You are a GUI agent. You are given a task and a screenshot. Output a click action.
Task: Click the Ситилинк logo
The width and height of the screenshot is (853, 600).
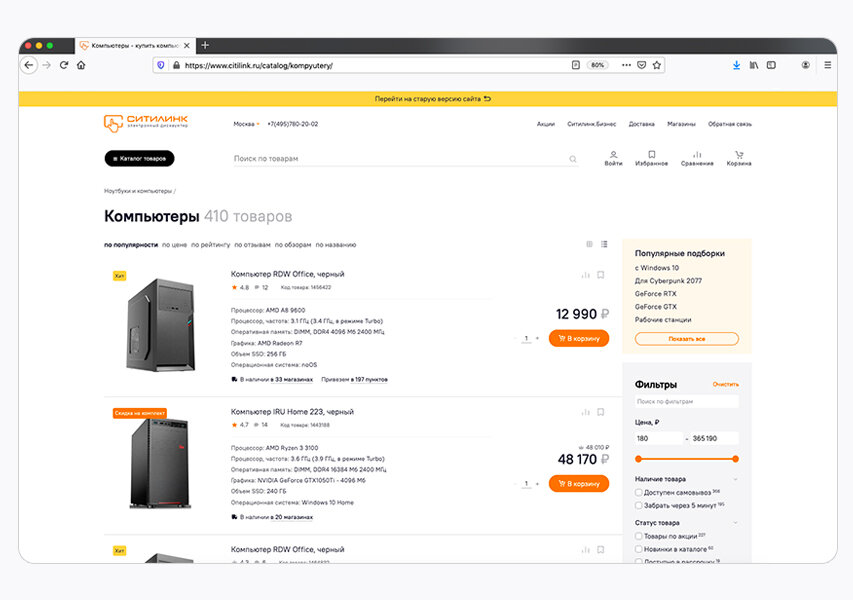[x=146, y=123]
